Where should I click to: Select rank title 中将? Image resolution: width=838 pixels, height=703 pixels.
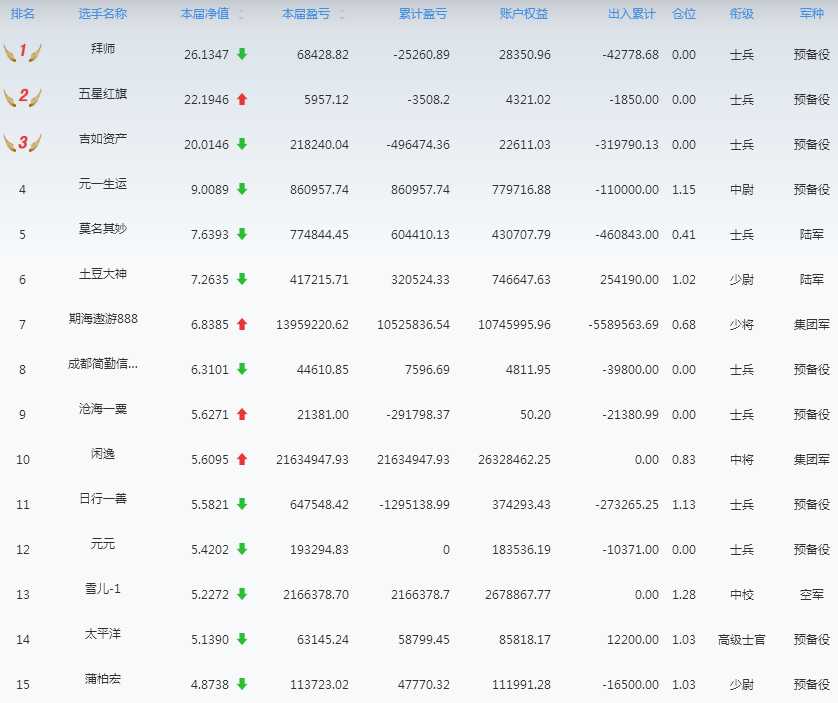(x=742, y=460)
